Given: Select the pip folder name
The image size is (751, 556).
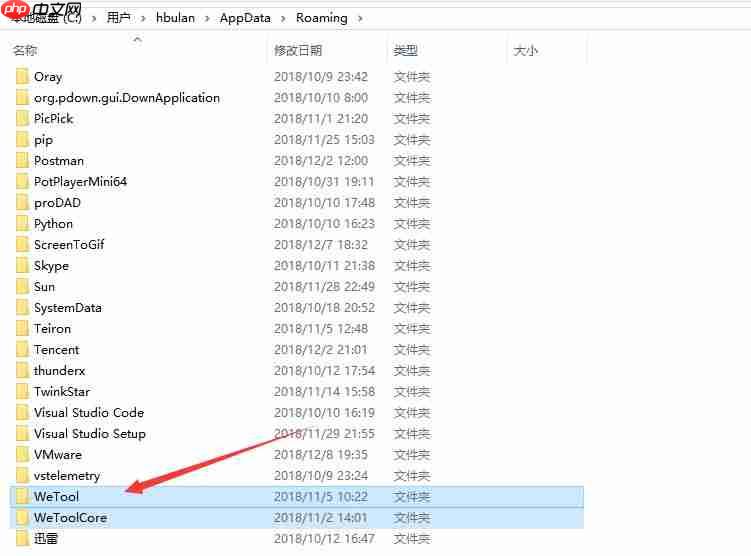Looking at the screenshot, I should pyautogui.click(x=44, y=140).
